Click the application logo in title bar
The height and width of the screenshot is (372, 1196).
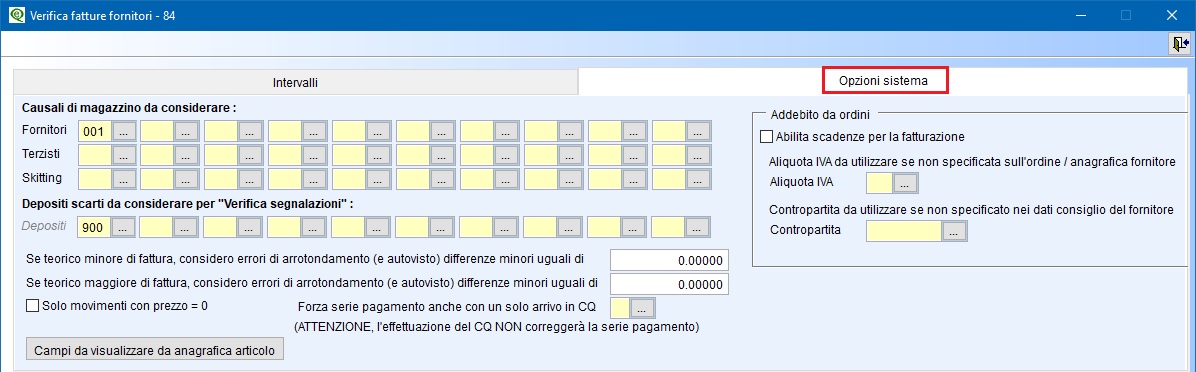(x=15, y=15)
